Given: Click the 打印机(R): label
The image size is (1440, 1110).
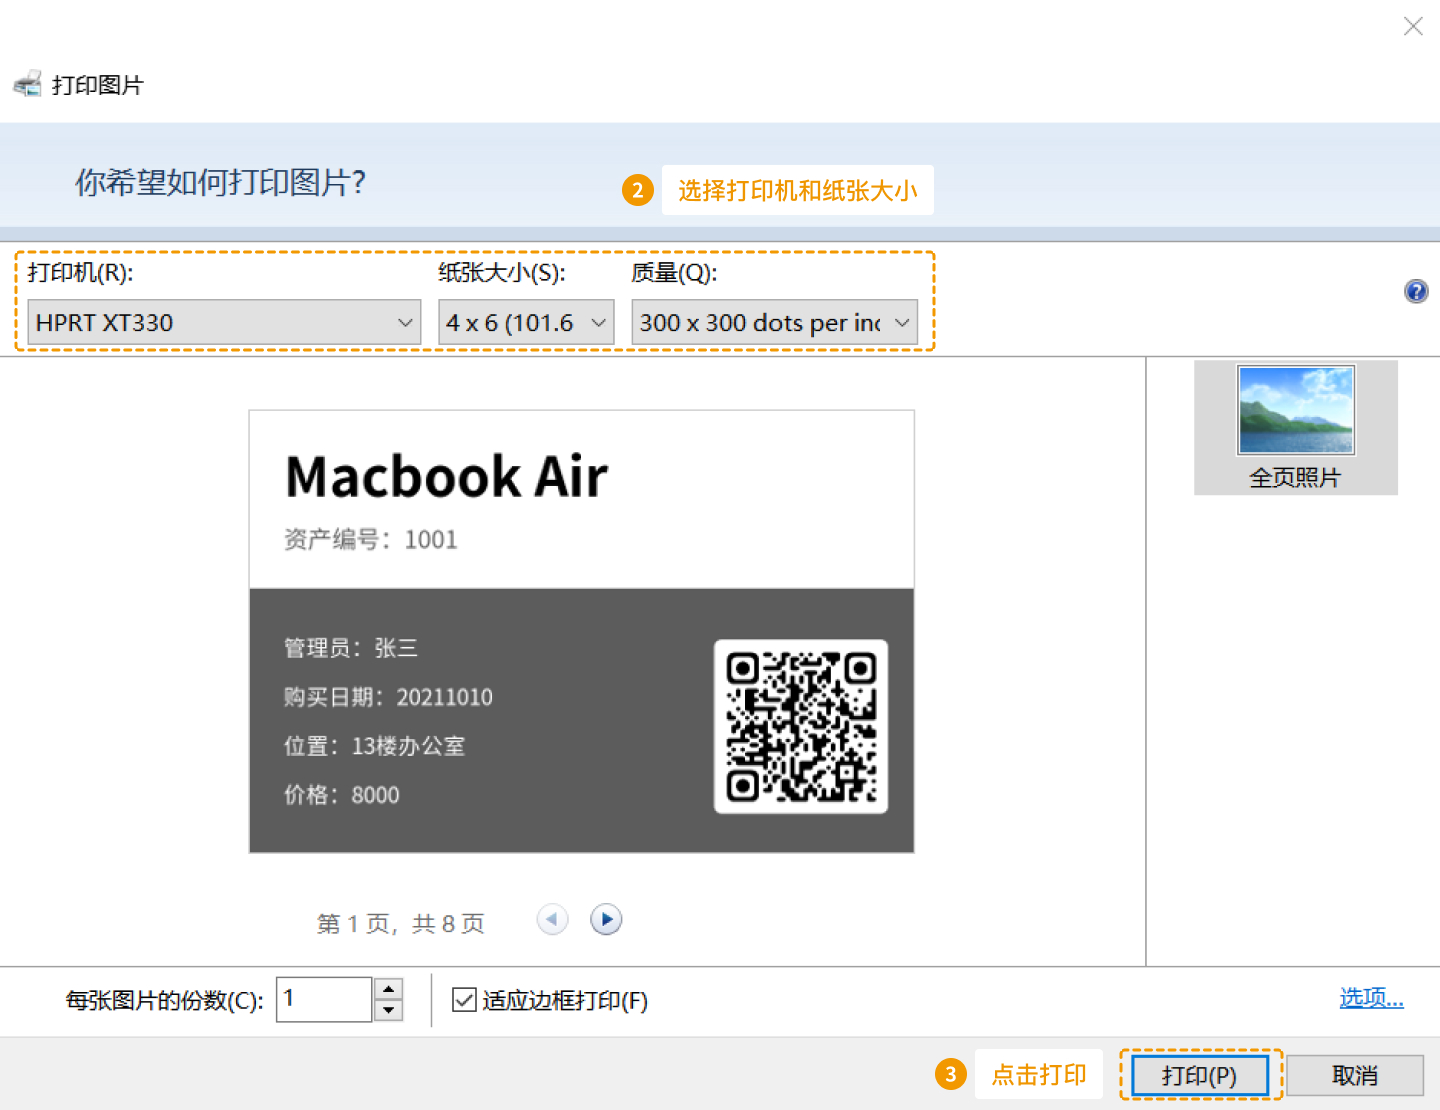Looking at the screenshot, I should [x=81, y=272].
